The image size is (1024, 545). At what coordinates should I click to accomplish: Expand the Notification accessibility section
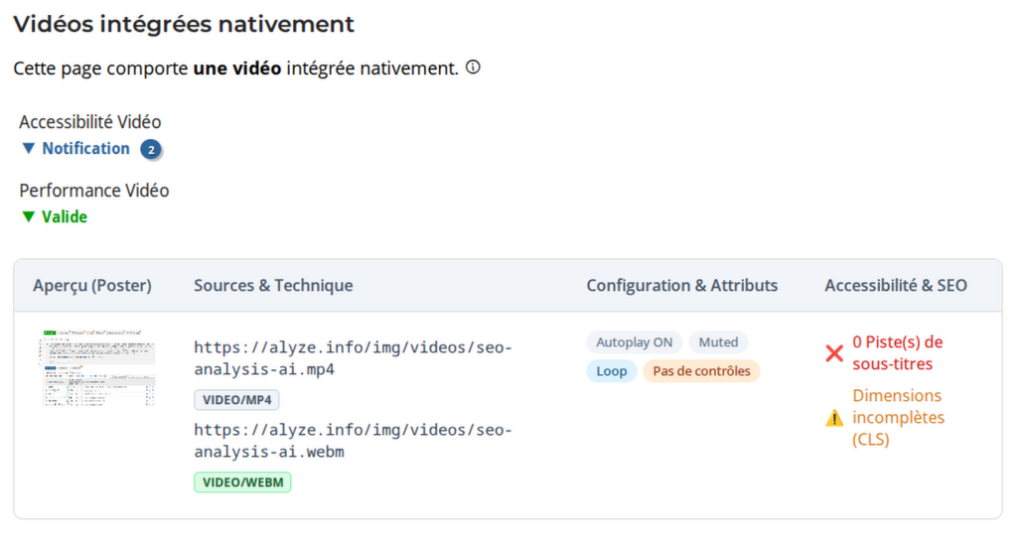(x=76, y=148)
